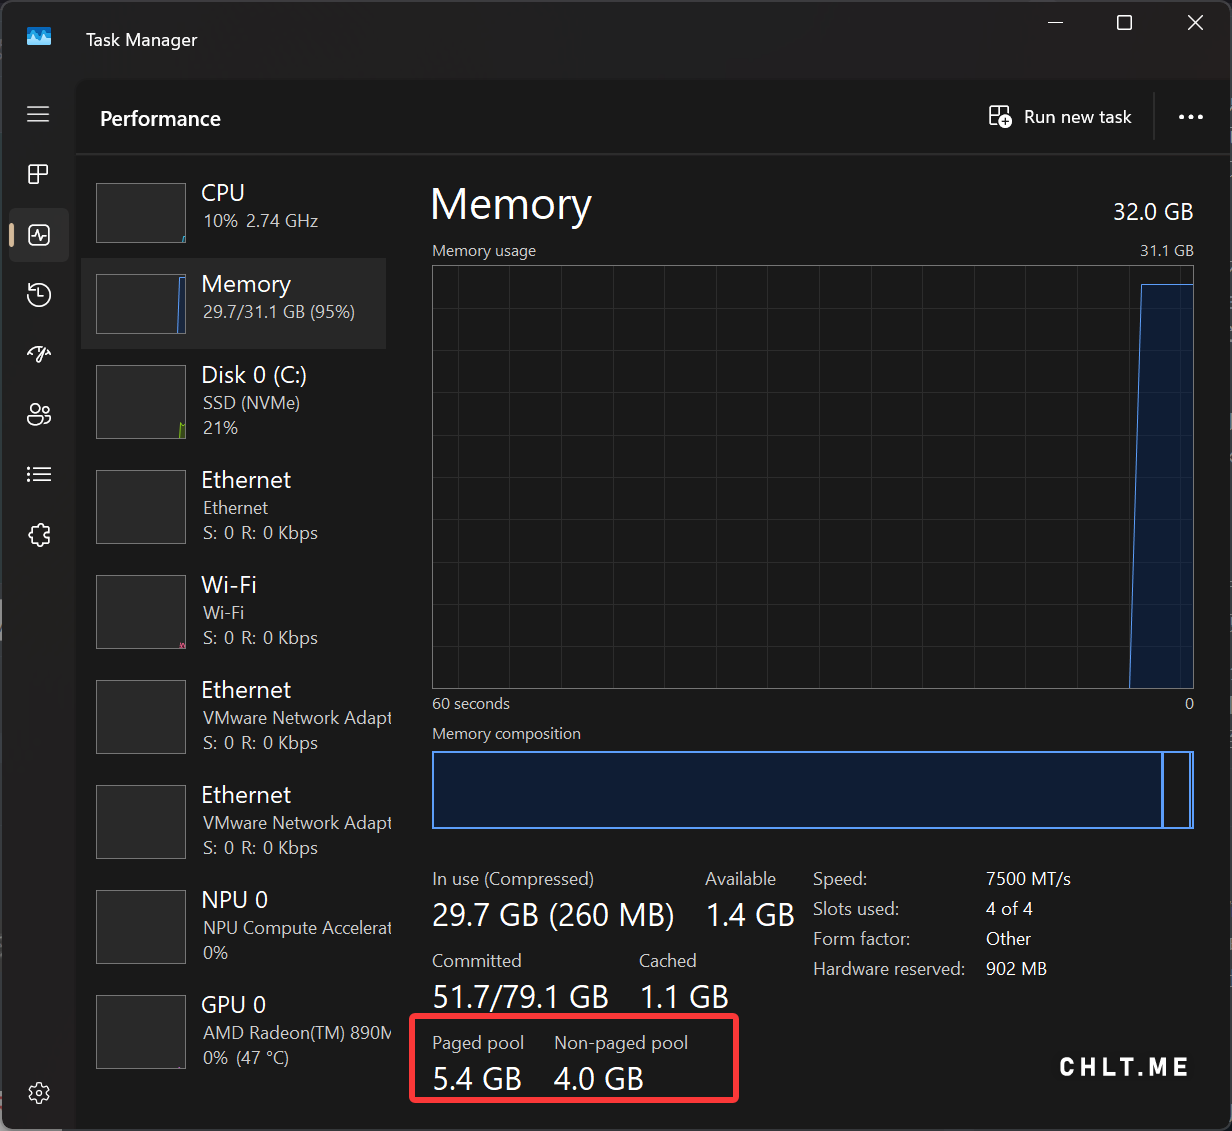The image size is (1232, 1131).
Task: Open the Details page icon
Action: pos(39,475)
